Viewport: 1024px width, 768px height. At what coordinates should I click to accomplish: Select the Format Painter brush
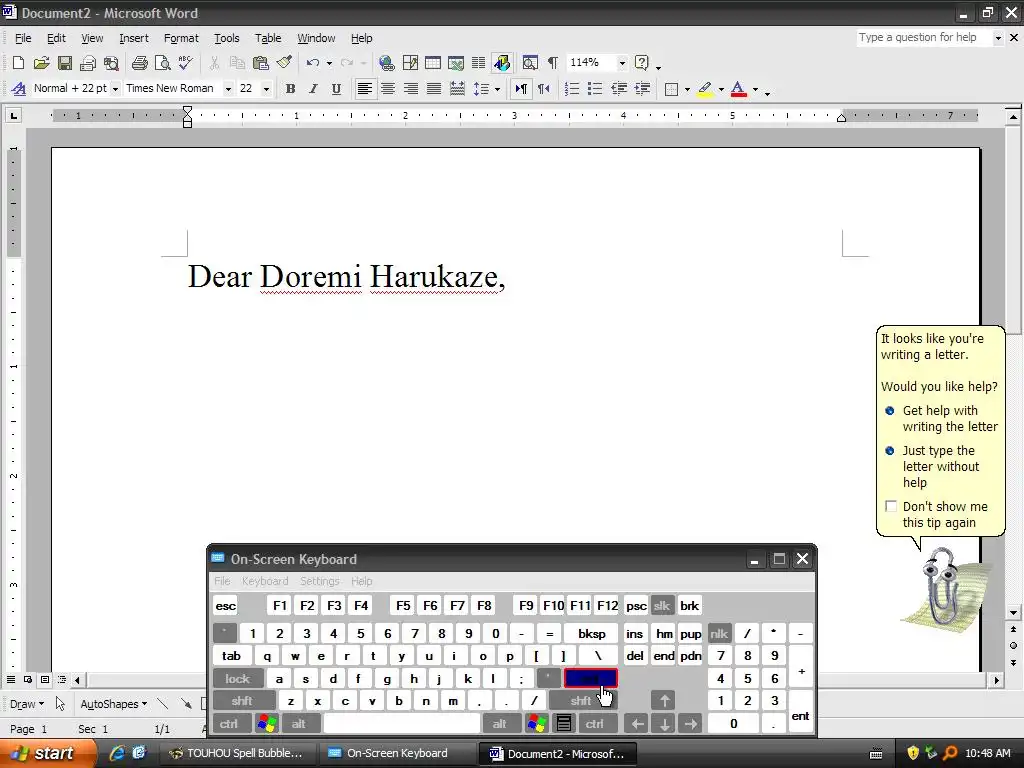[284, 63]
